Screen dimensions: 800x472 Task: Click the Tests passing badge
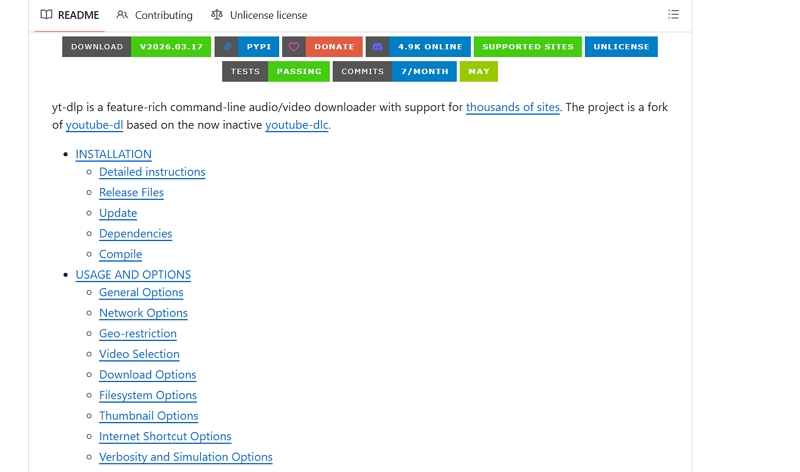coord(276,71)
